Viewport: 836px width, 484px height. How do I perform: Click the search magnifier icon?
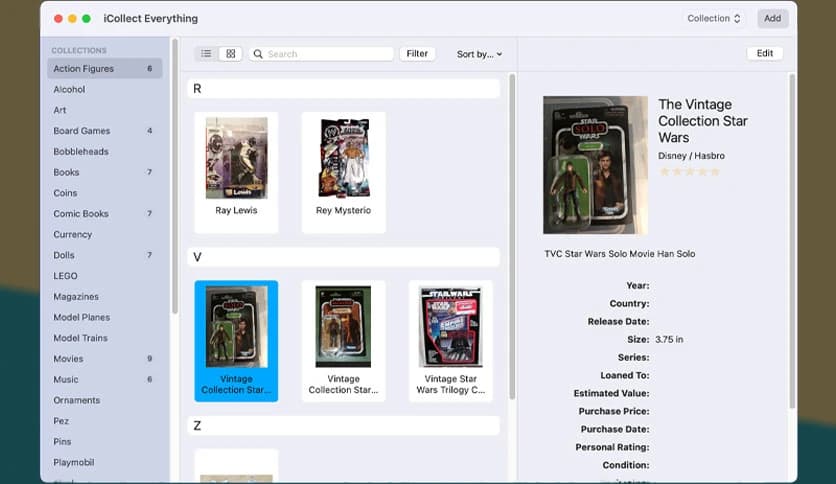pos(258,54)
